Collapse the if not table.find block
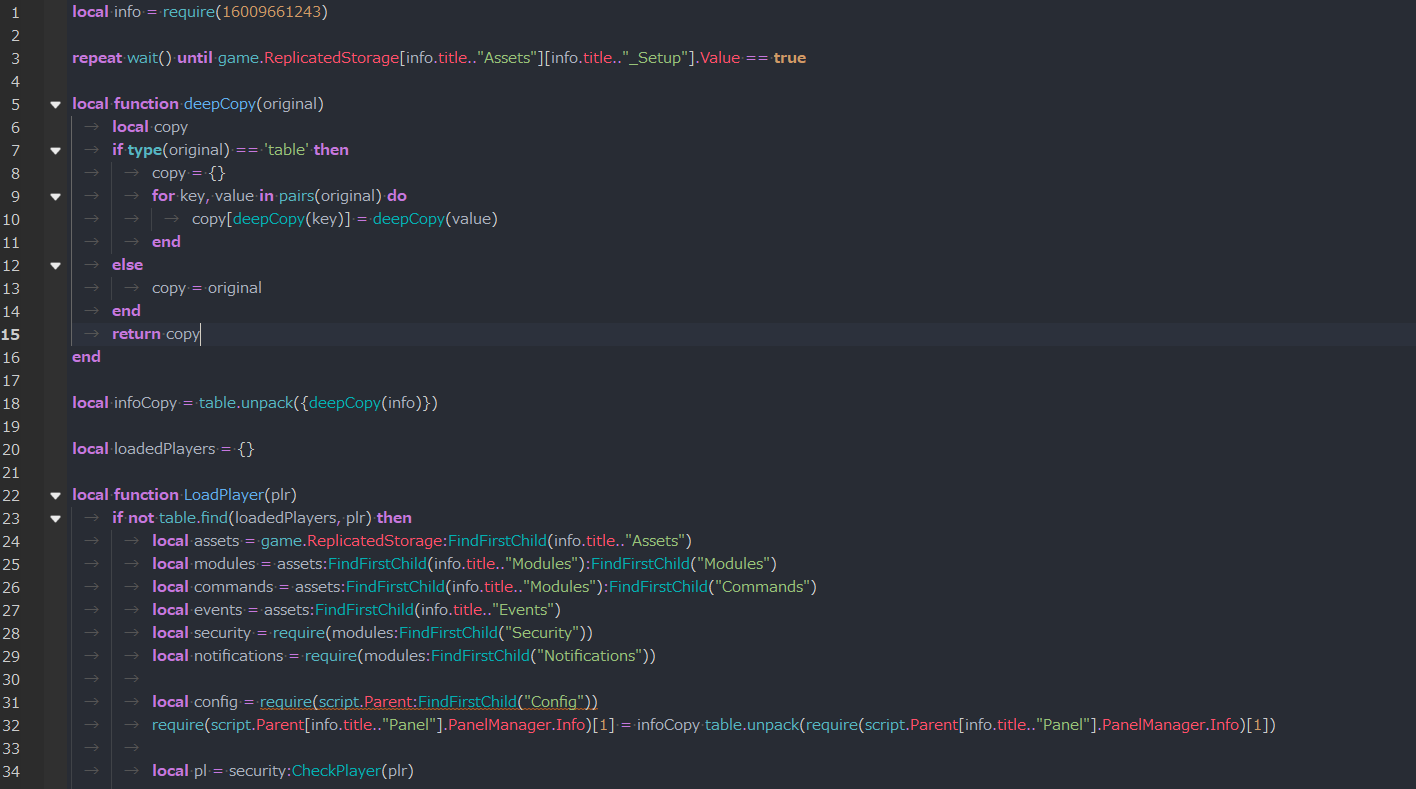Screen dimensions: 1416x789 (55, 518)
